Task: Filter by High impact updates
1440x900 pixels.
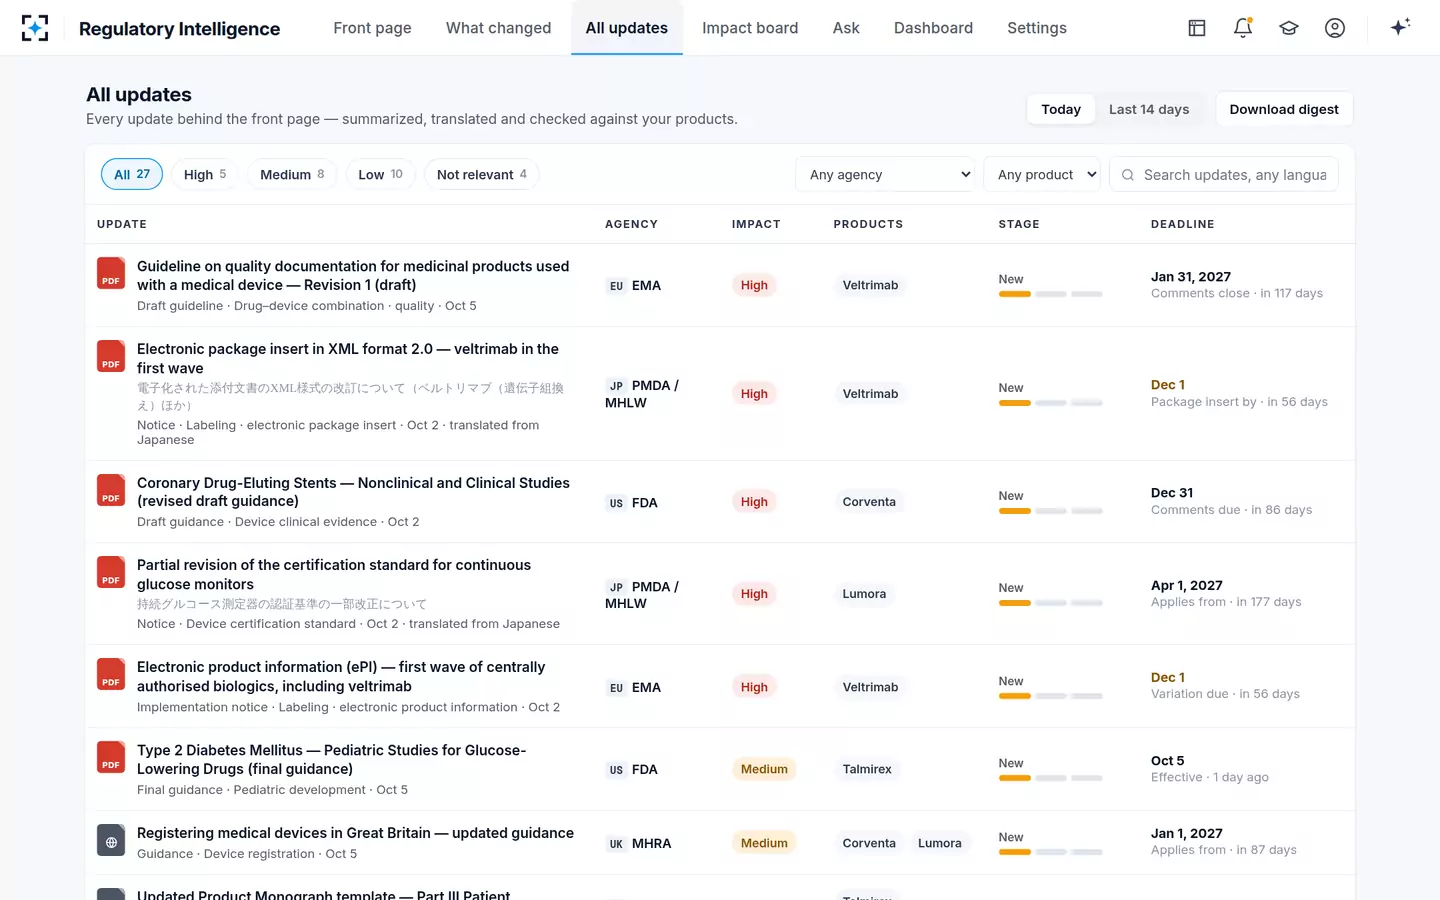Action: (x=205, y=174)
